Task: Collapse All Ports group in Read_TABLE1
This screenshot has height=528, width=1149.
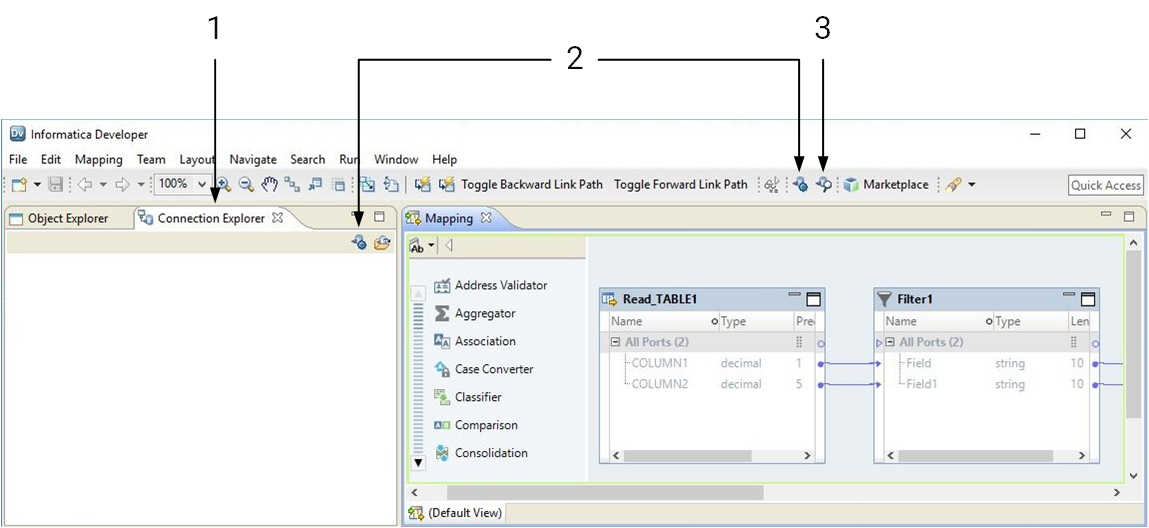Action: [615, 342]
